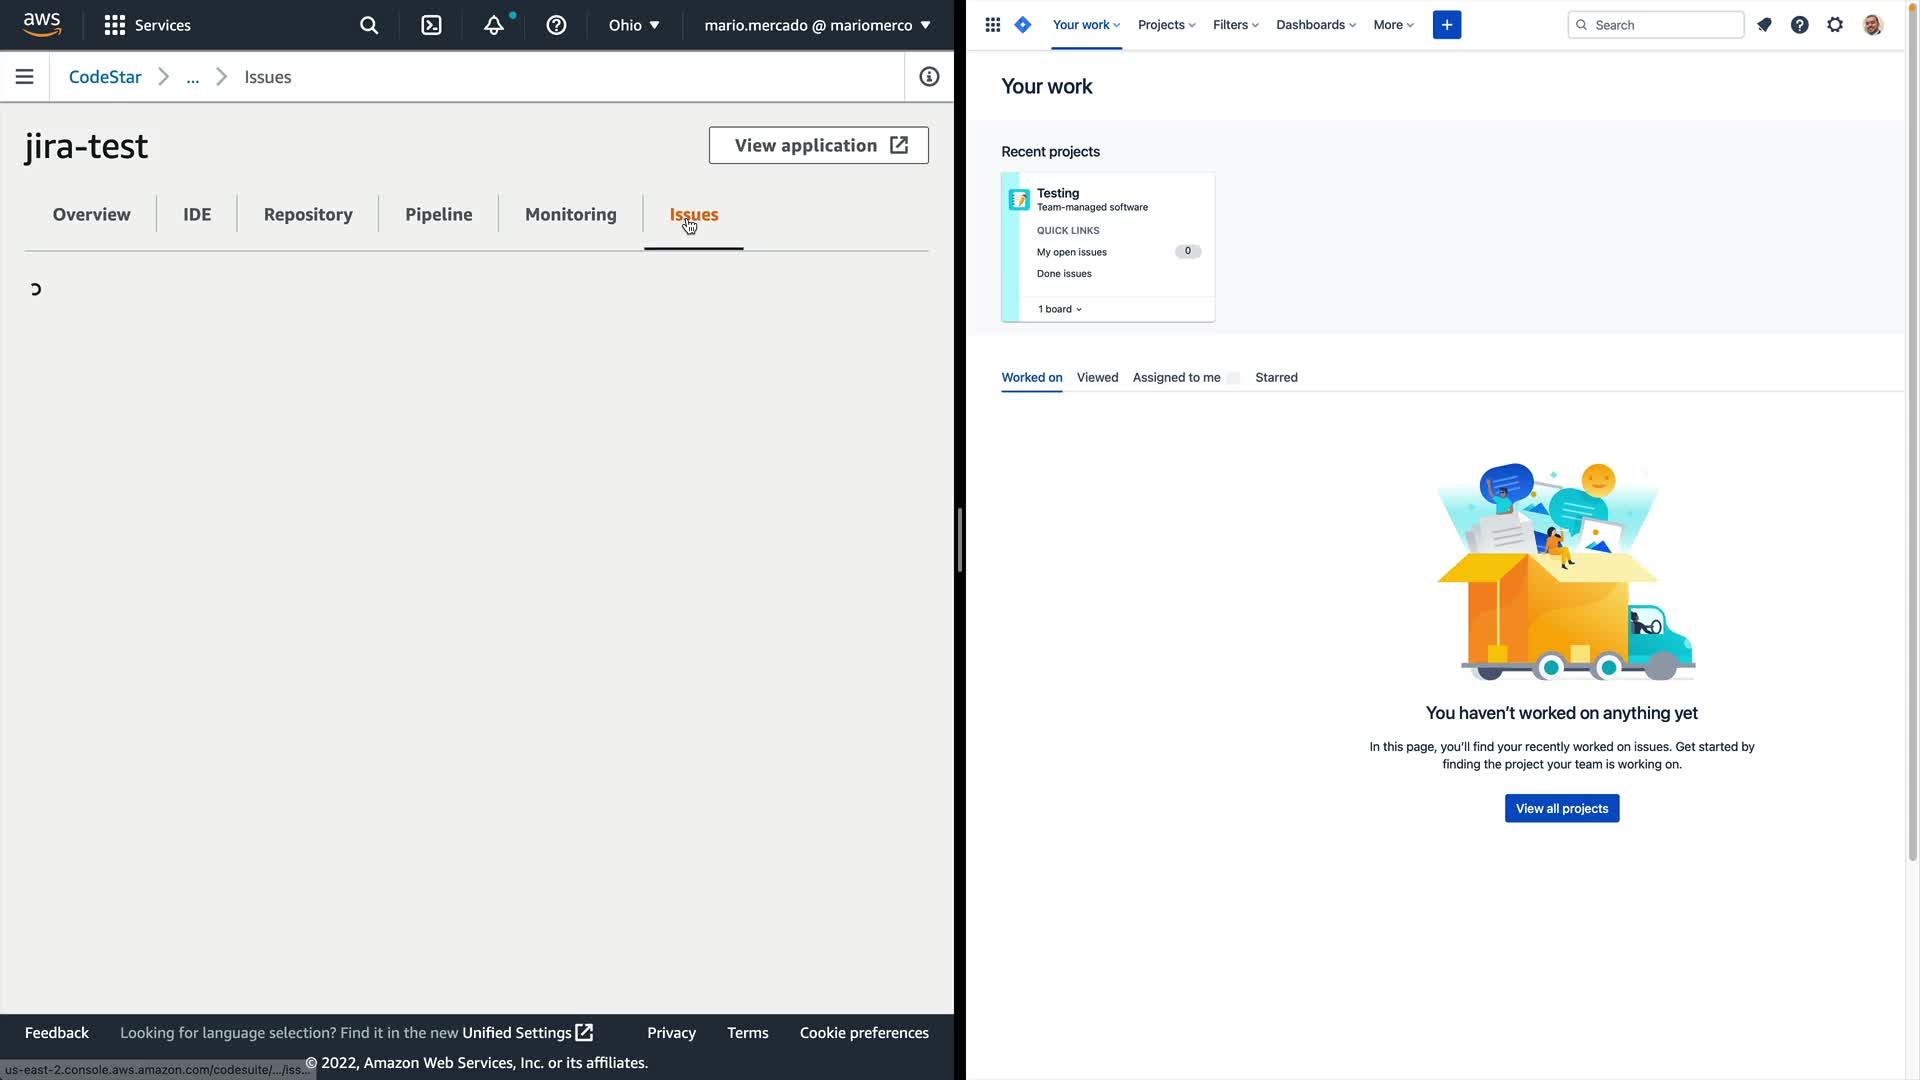Open the Jira app switcher grid
The image size is (1920, 1080).
(992, 25)
